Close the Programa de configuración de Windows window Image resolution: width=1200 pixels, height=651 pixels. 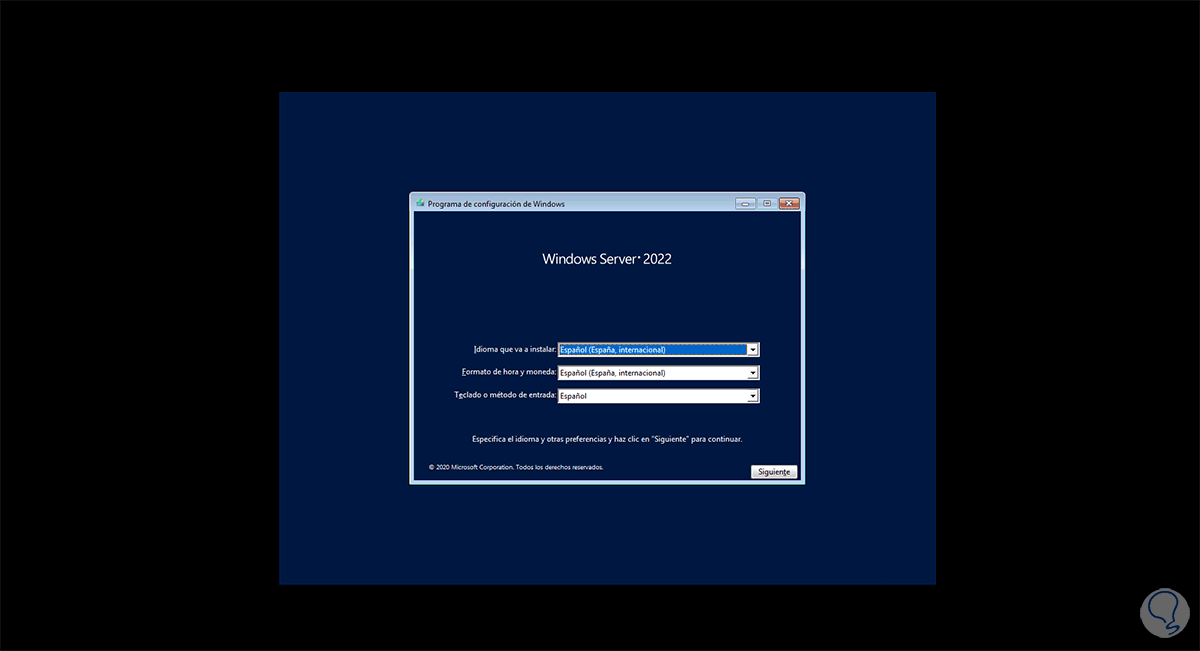tap(789, 203)
